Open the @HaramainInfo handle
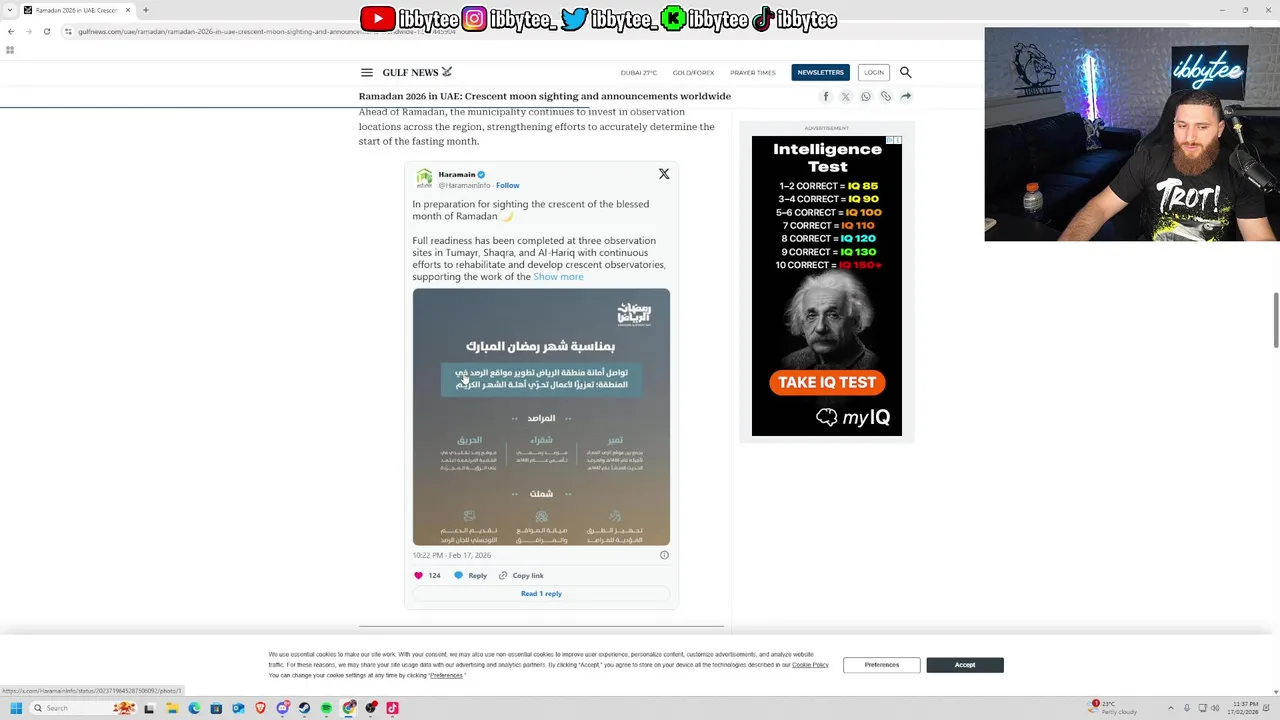Image resolution: width=1280 pixels, height=720 pixels. click(x=464, y=185)
